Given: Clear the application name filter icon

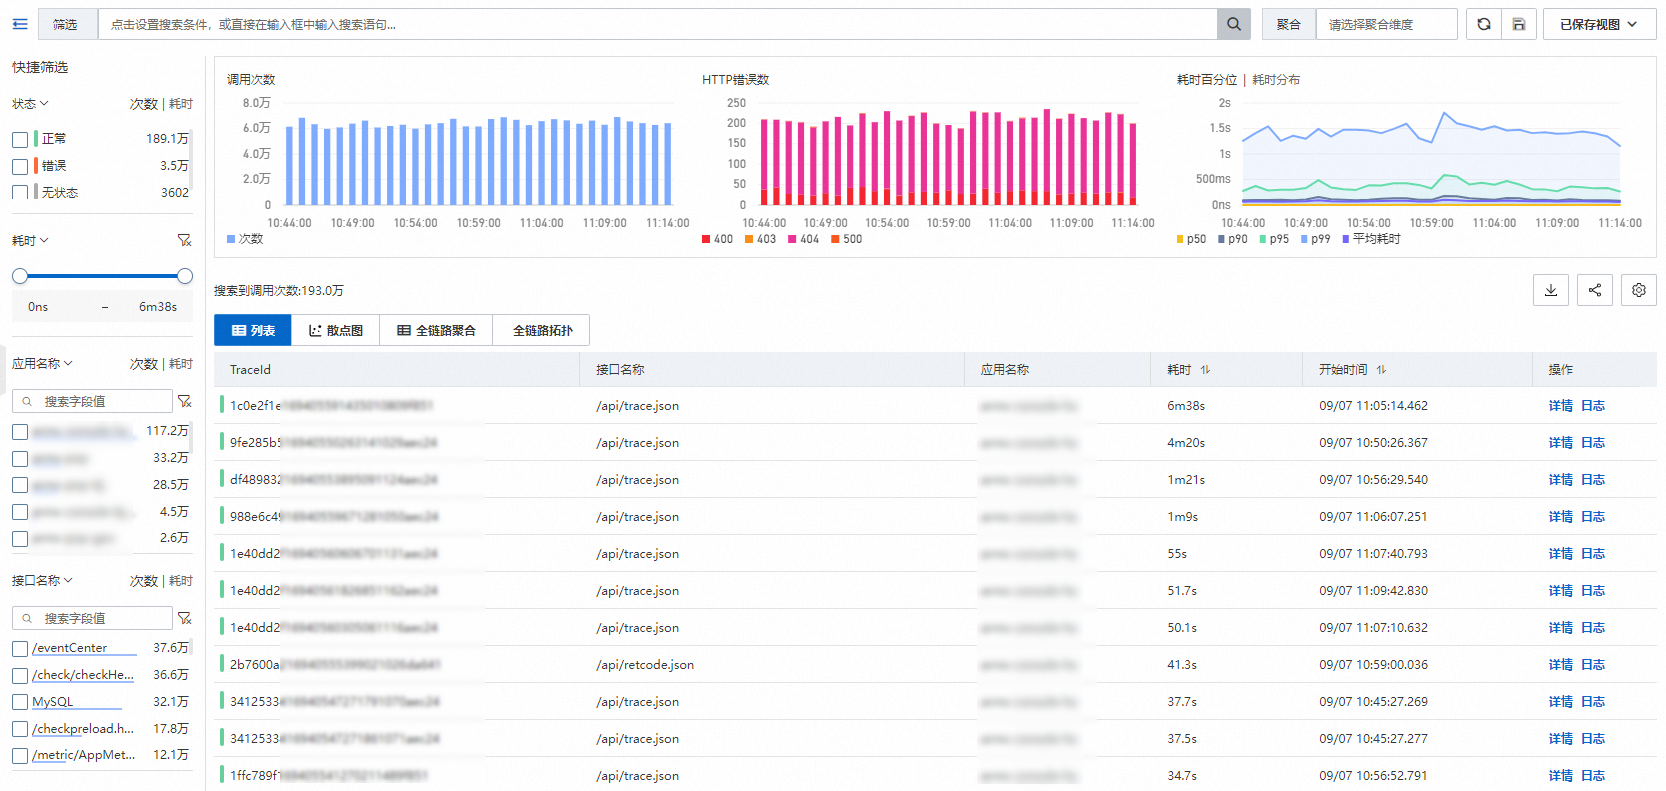Looking at the screenshot, I should (184, 401).
